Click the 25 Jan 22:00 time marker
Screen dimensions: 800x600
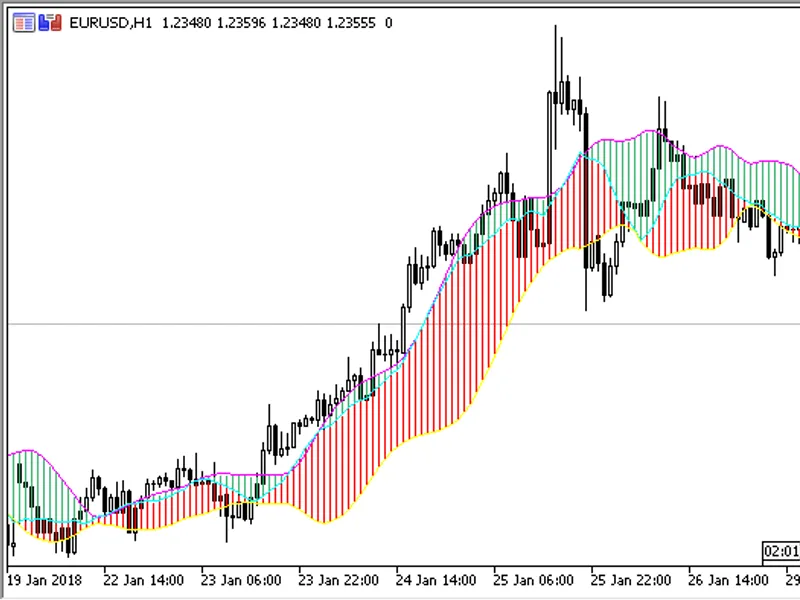tap(631, 581)
